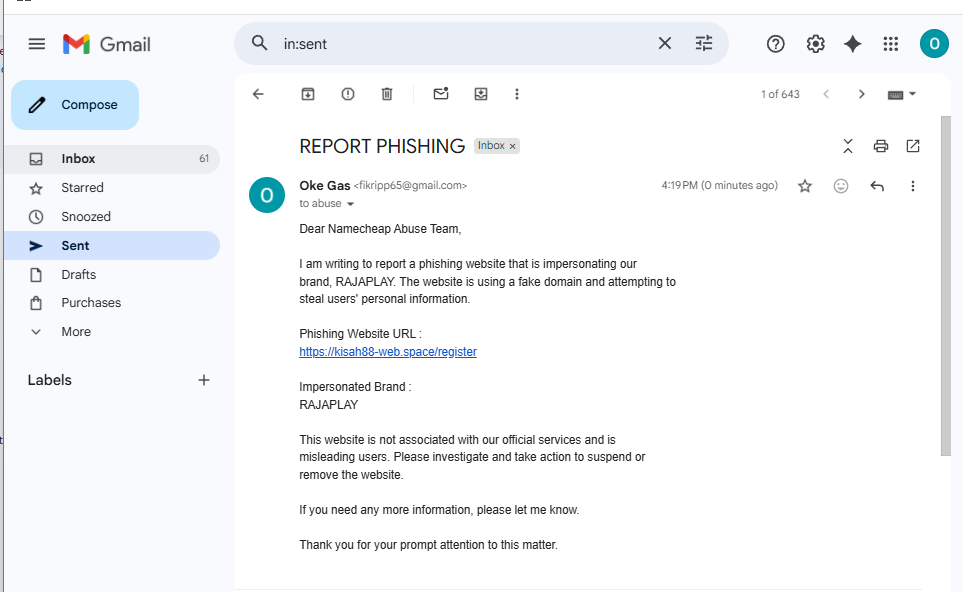Delete the email with the trash icon
Image resolution: width=963 pixels, height=592 pixels.
point(387,94)
